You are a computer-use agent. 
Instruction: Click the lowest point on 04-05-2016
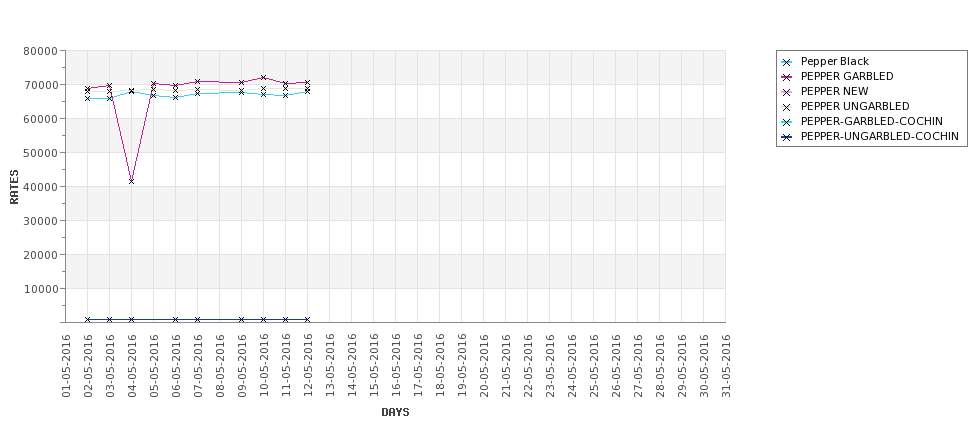coord(131,181)
